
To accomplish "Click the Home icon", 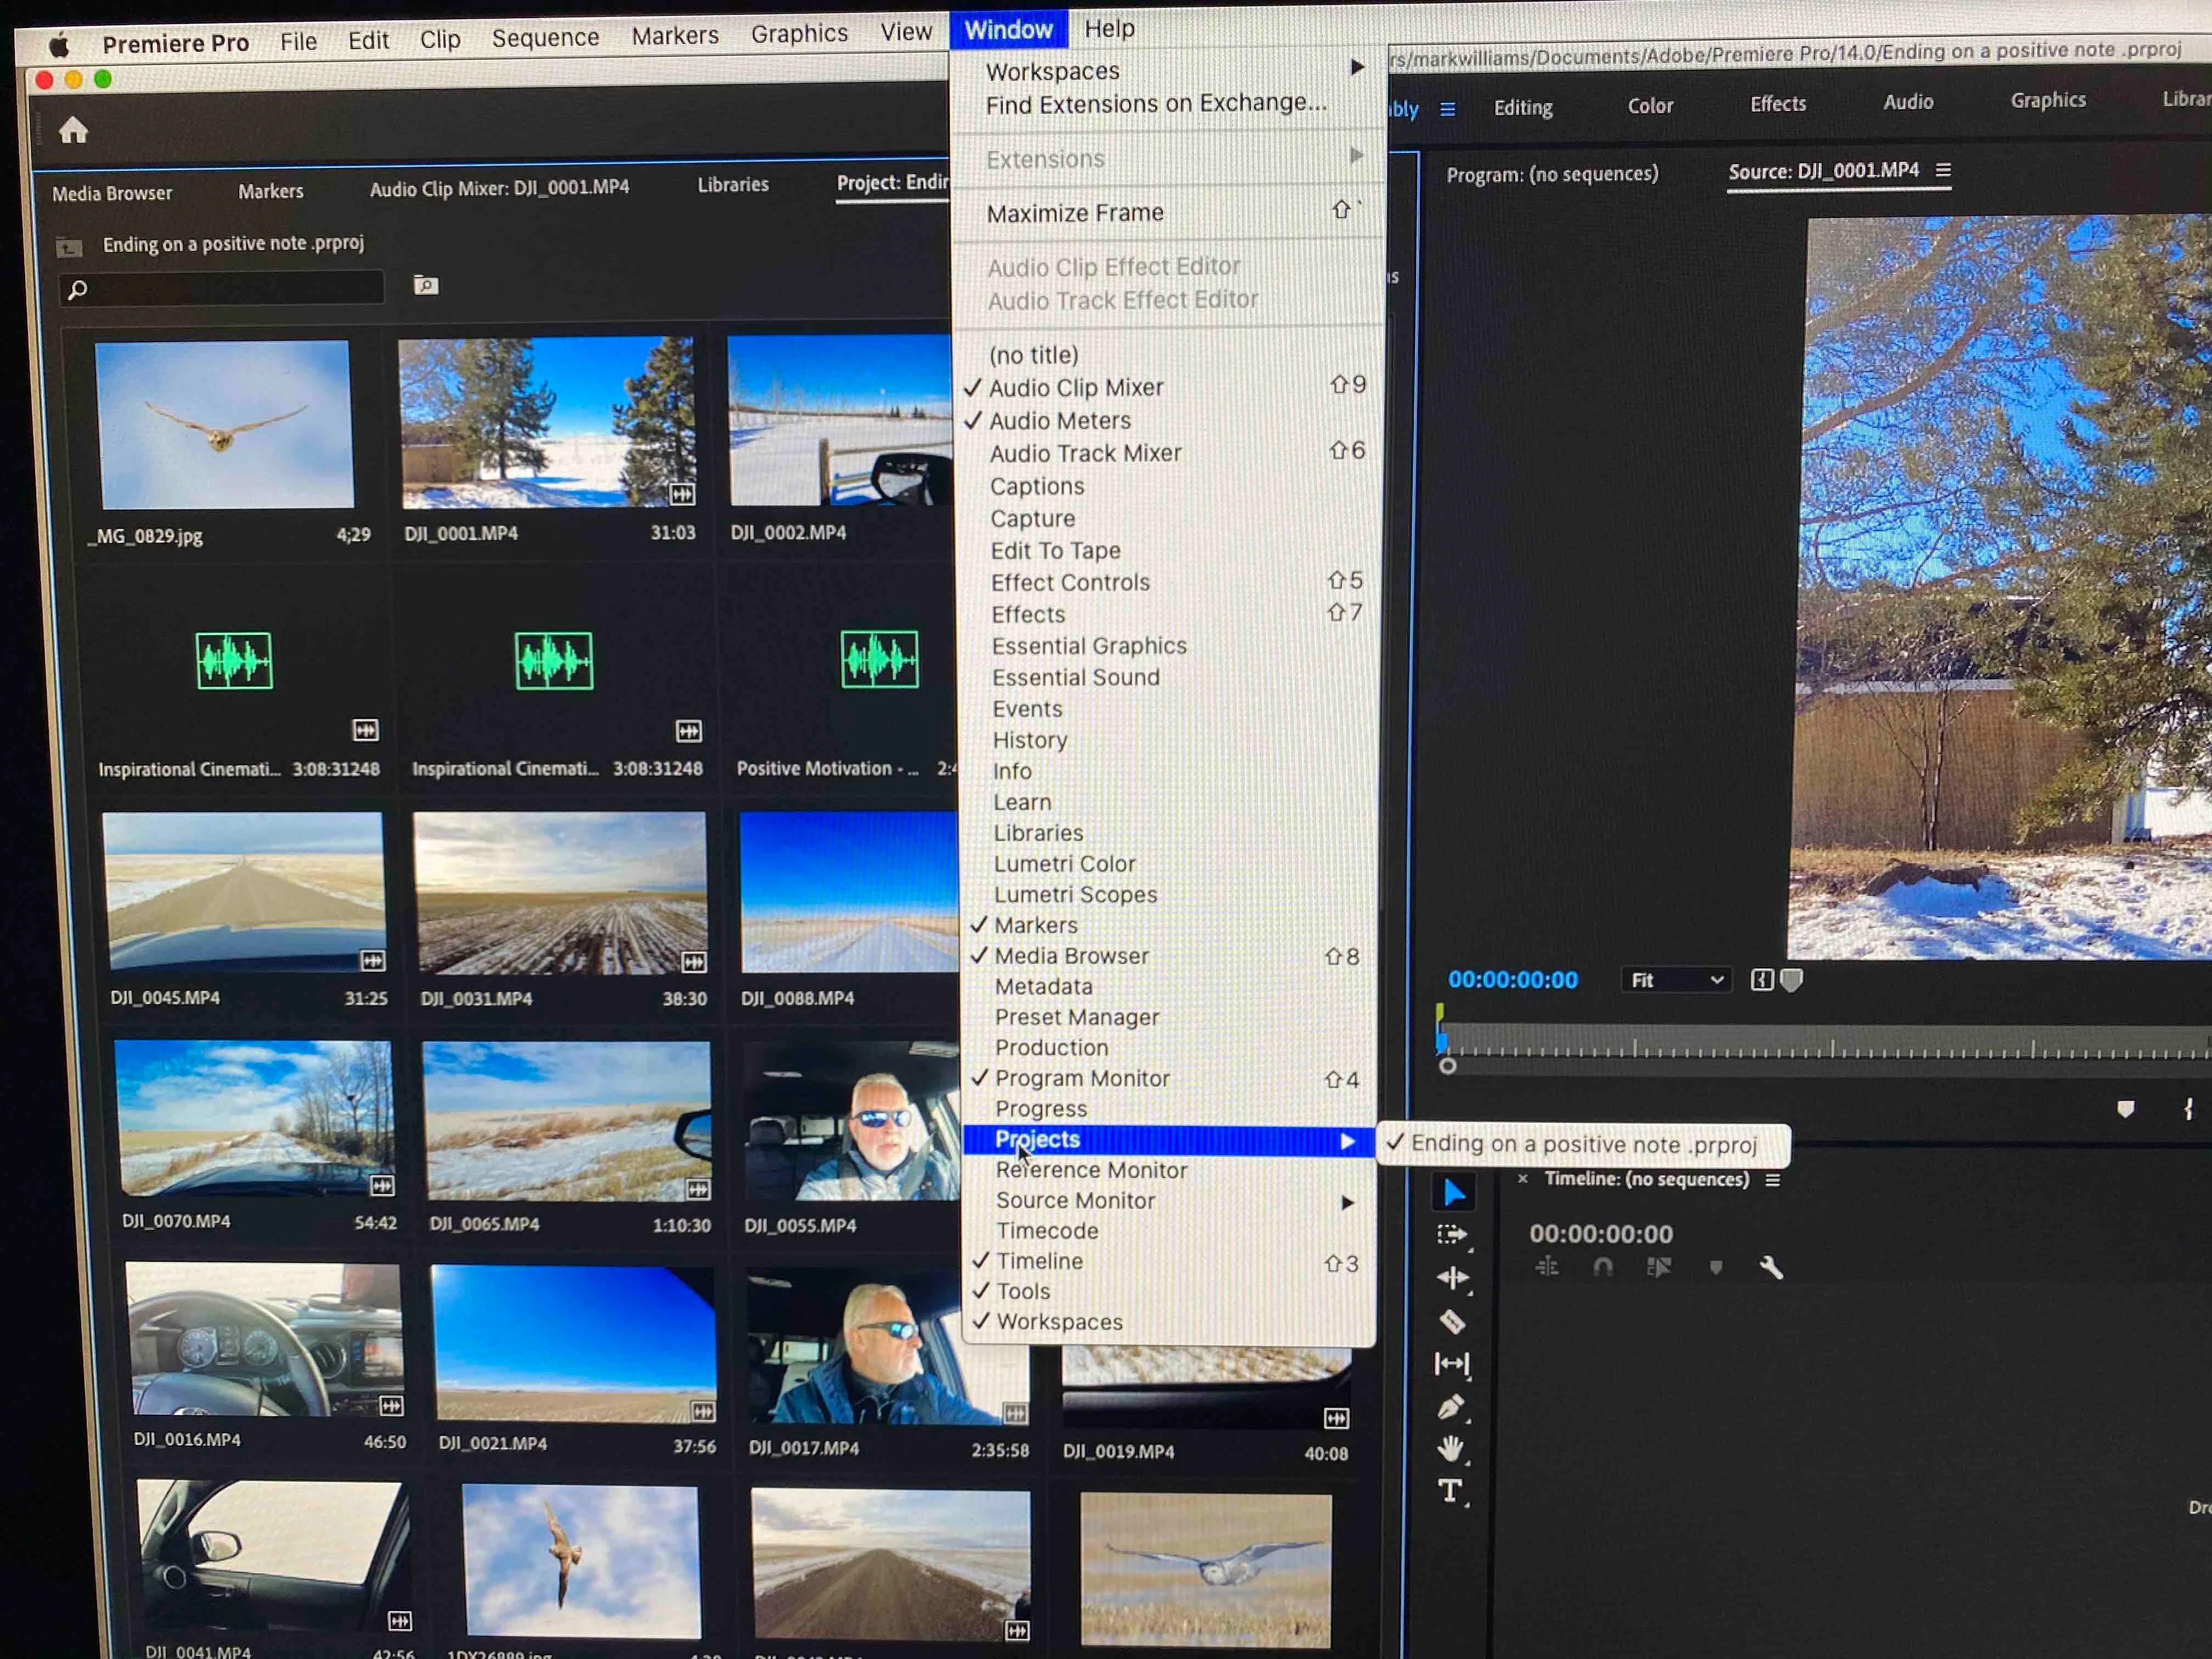I will click(x=73, y=131).
